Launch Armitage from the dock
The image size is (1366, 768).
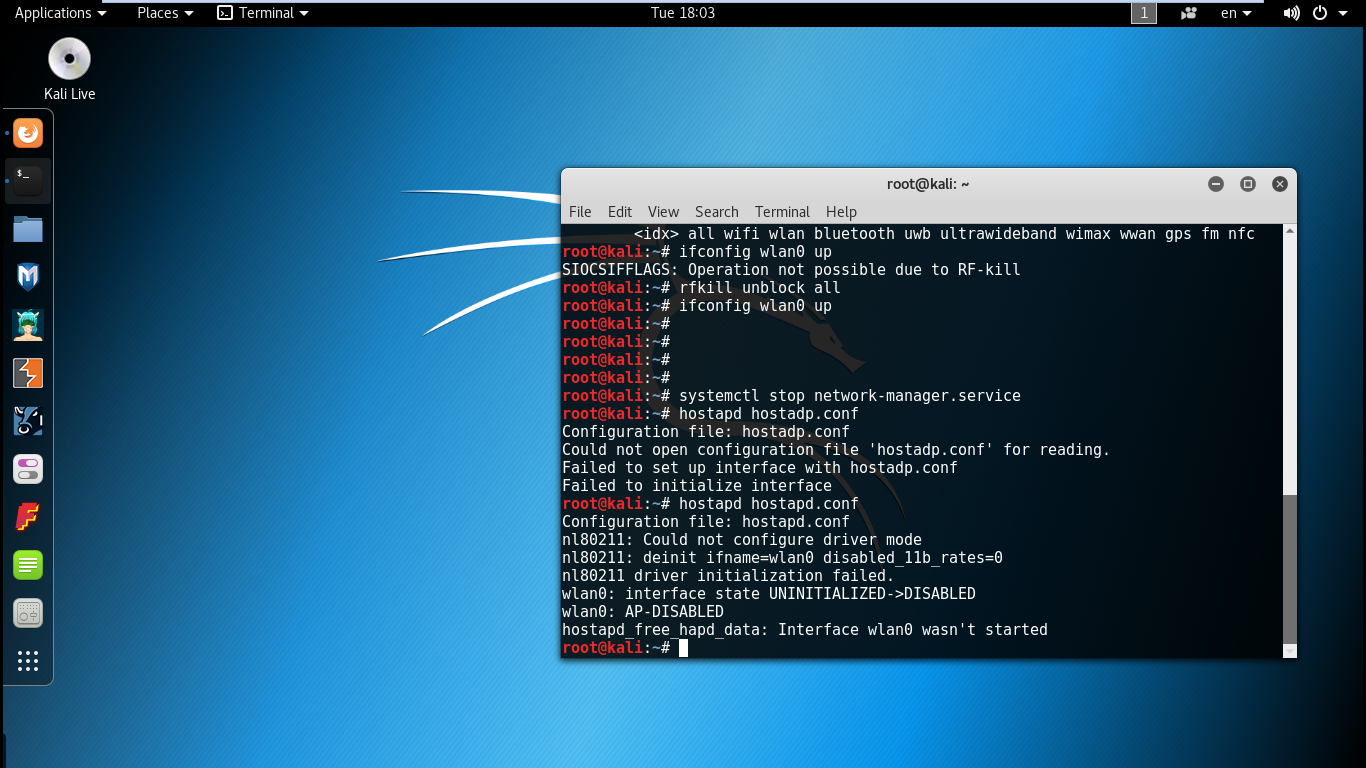[28, 324]
